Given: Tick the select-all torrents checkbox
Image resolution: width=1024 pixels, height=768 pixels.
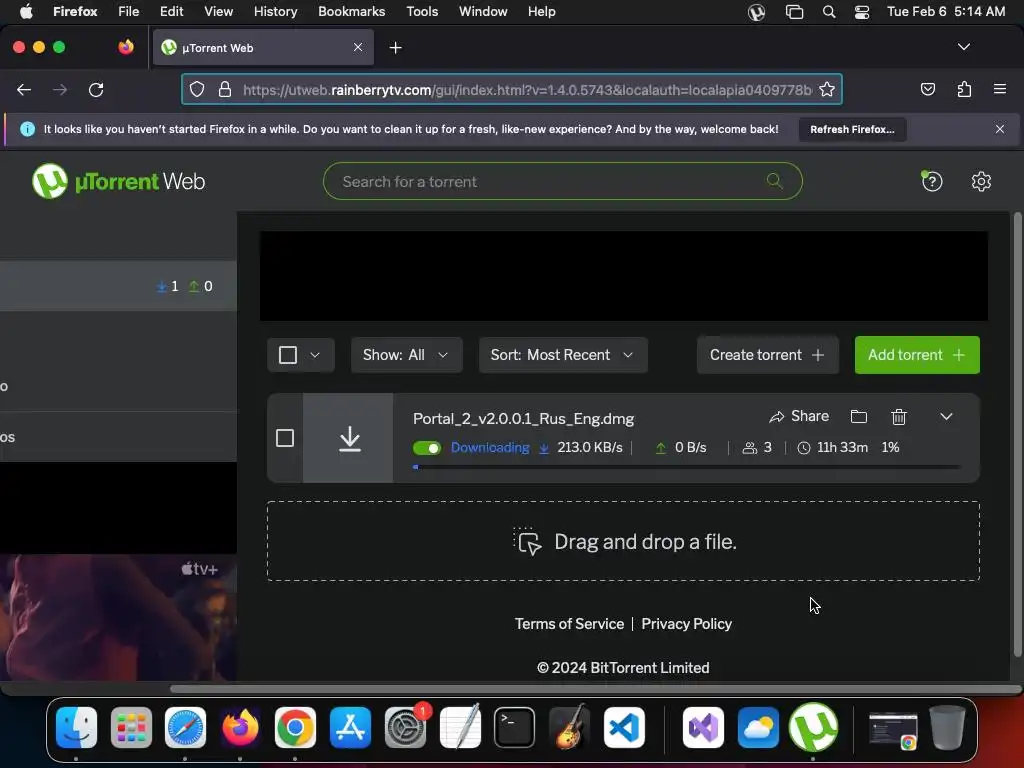Looking at the screenshot, I should pos(288,355).
